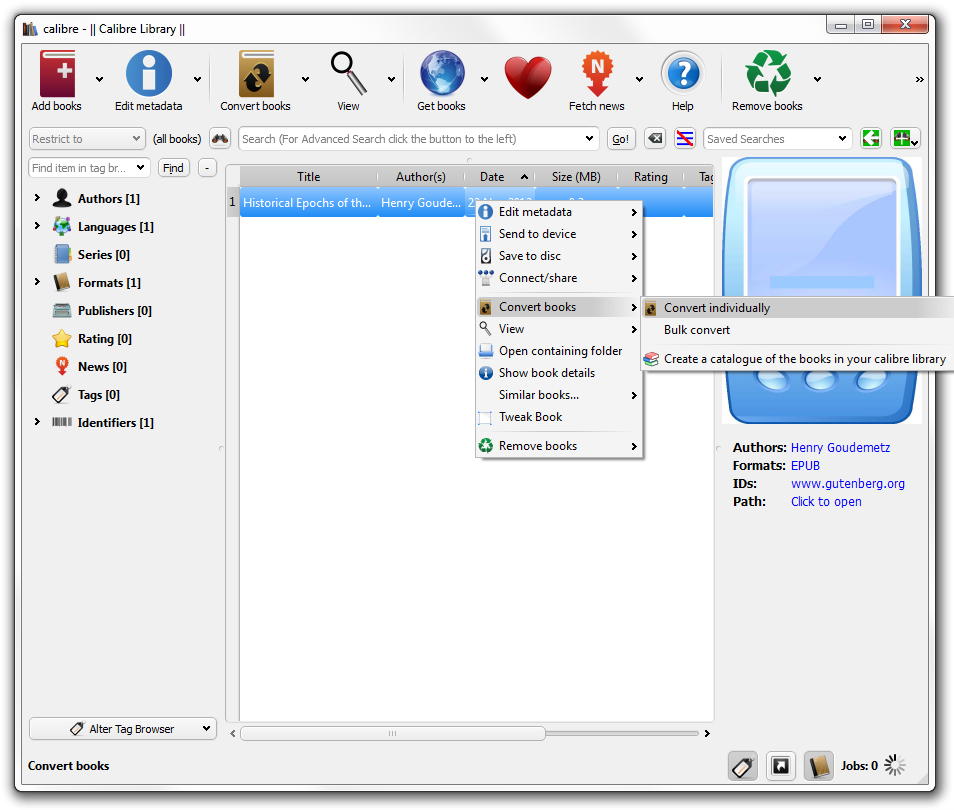Show more toolbar items chevron
Image resolution: width=954 pixels, height=810 pixels.
click(919, 79)
